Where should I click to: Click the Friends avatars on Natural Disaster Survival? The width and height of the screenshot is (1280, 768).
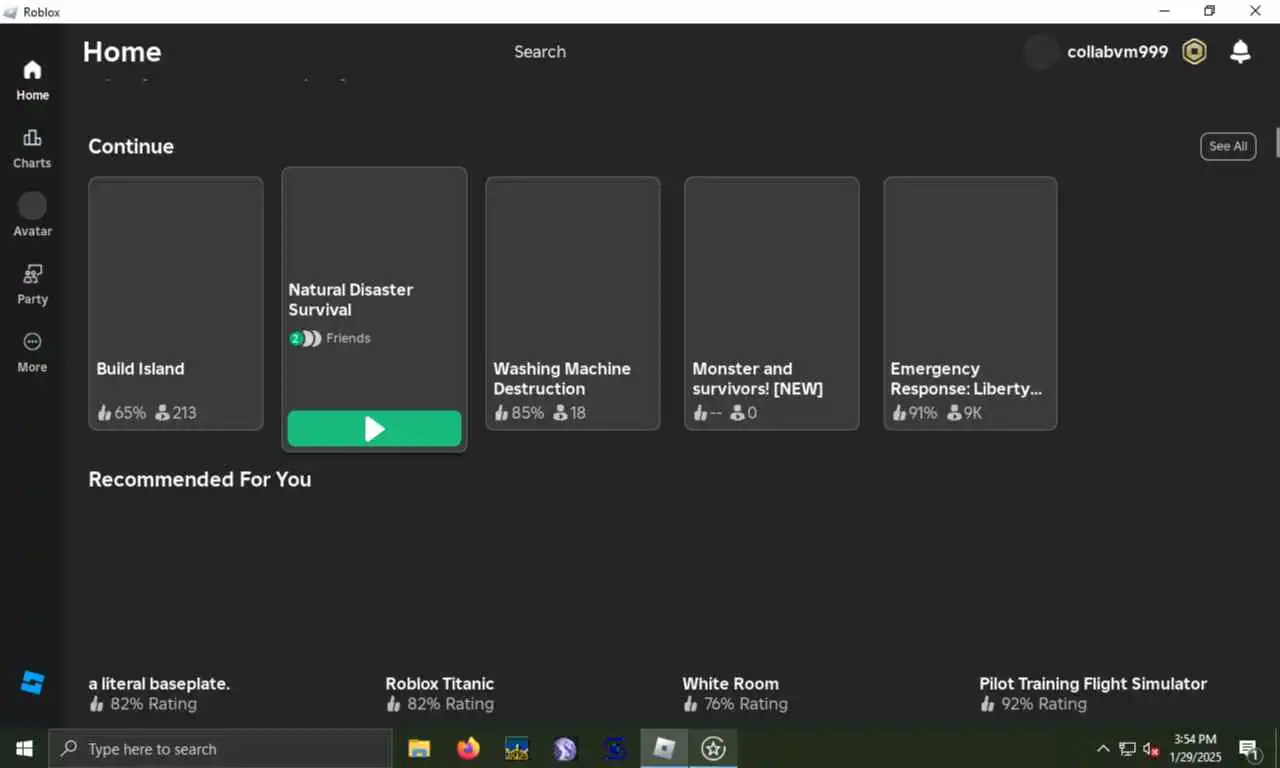306,338
